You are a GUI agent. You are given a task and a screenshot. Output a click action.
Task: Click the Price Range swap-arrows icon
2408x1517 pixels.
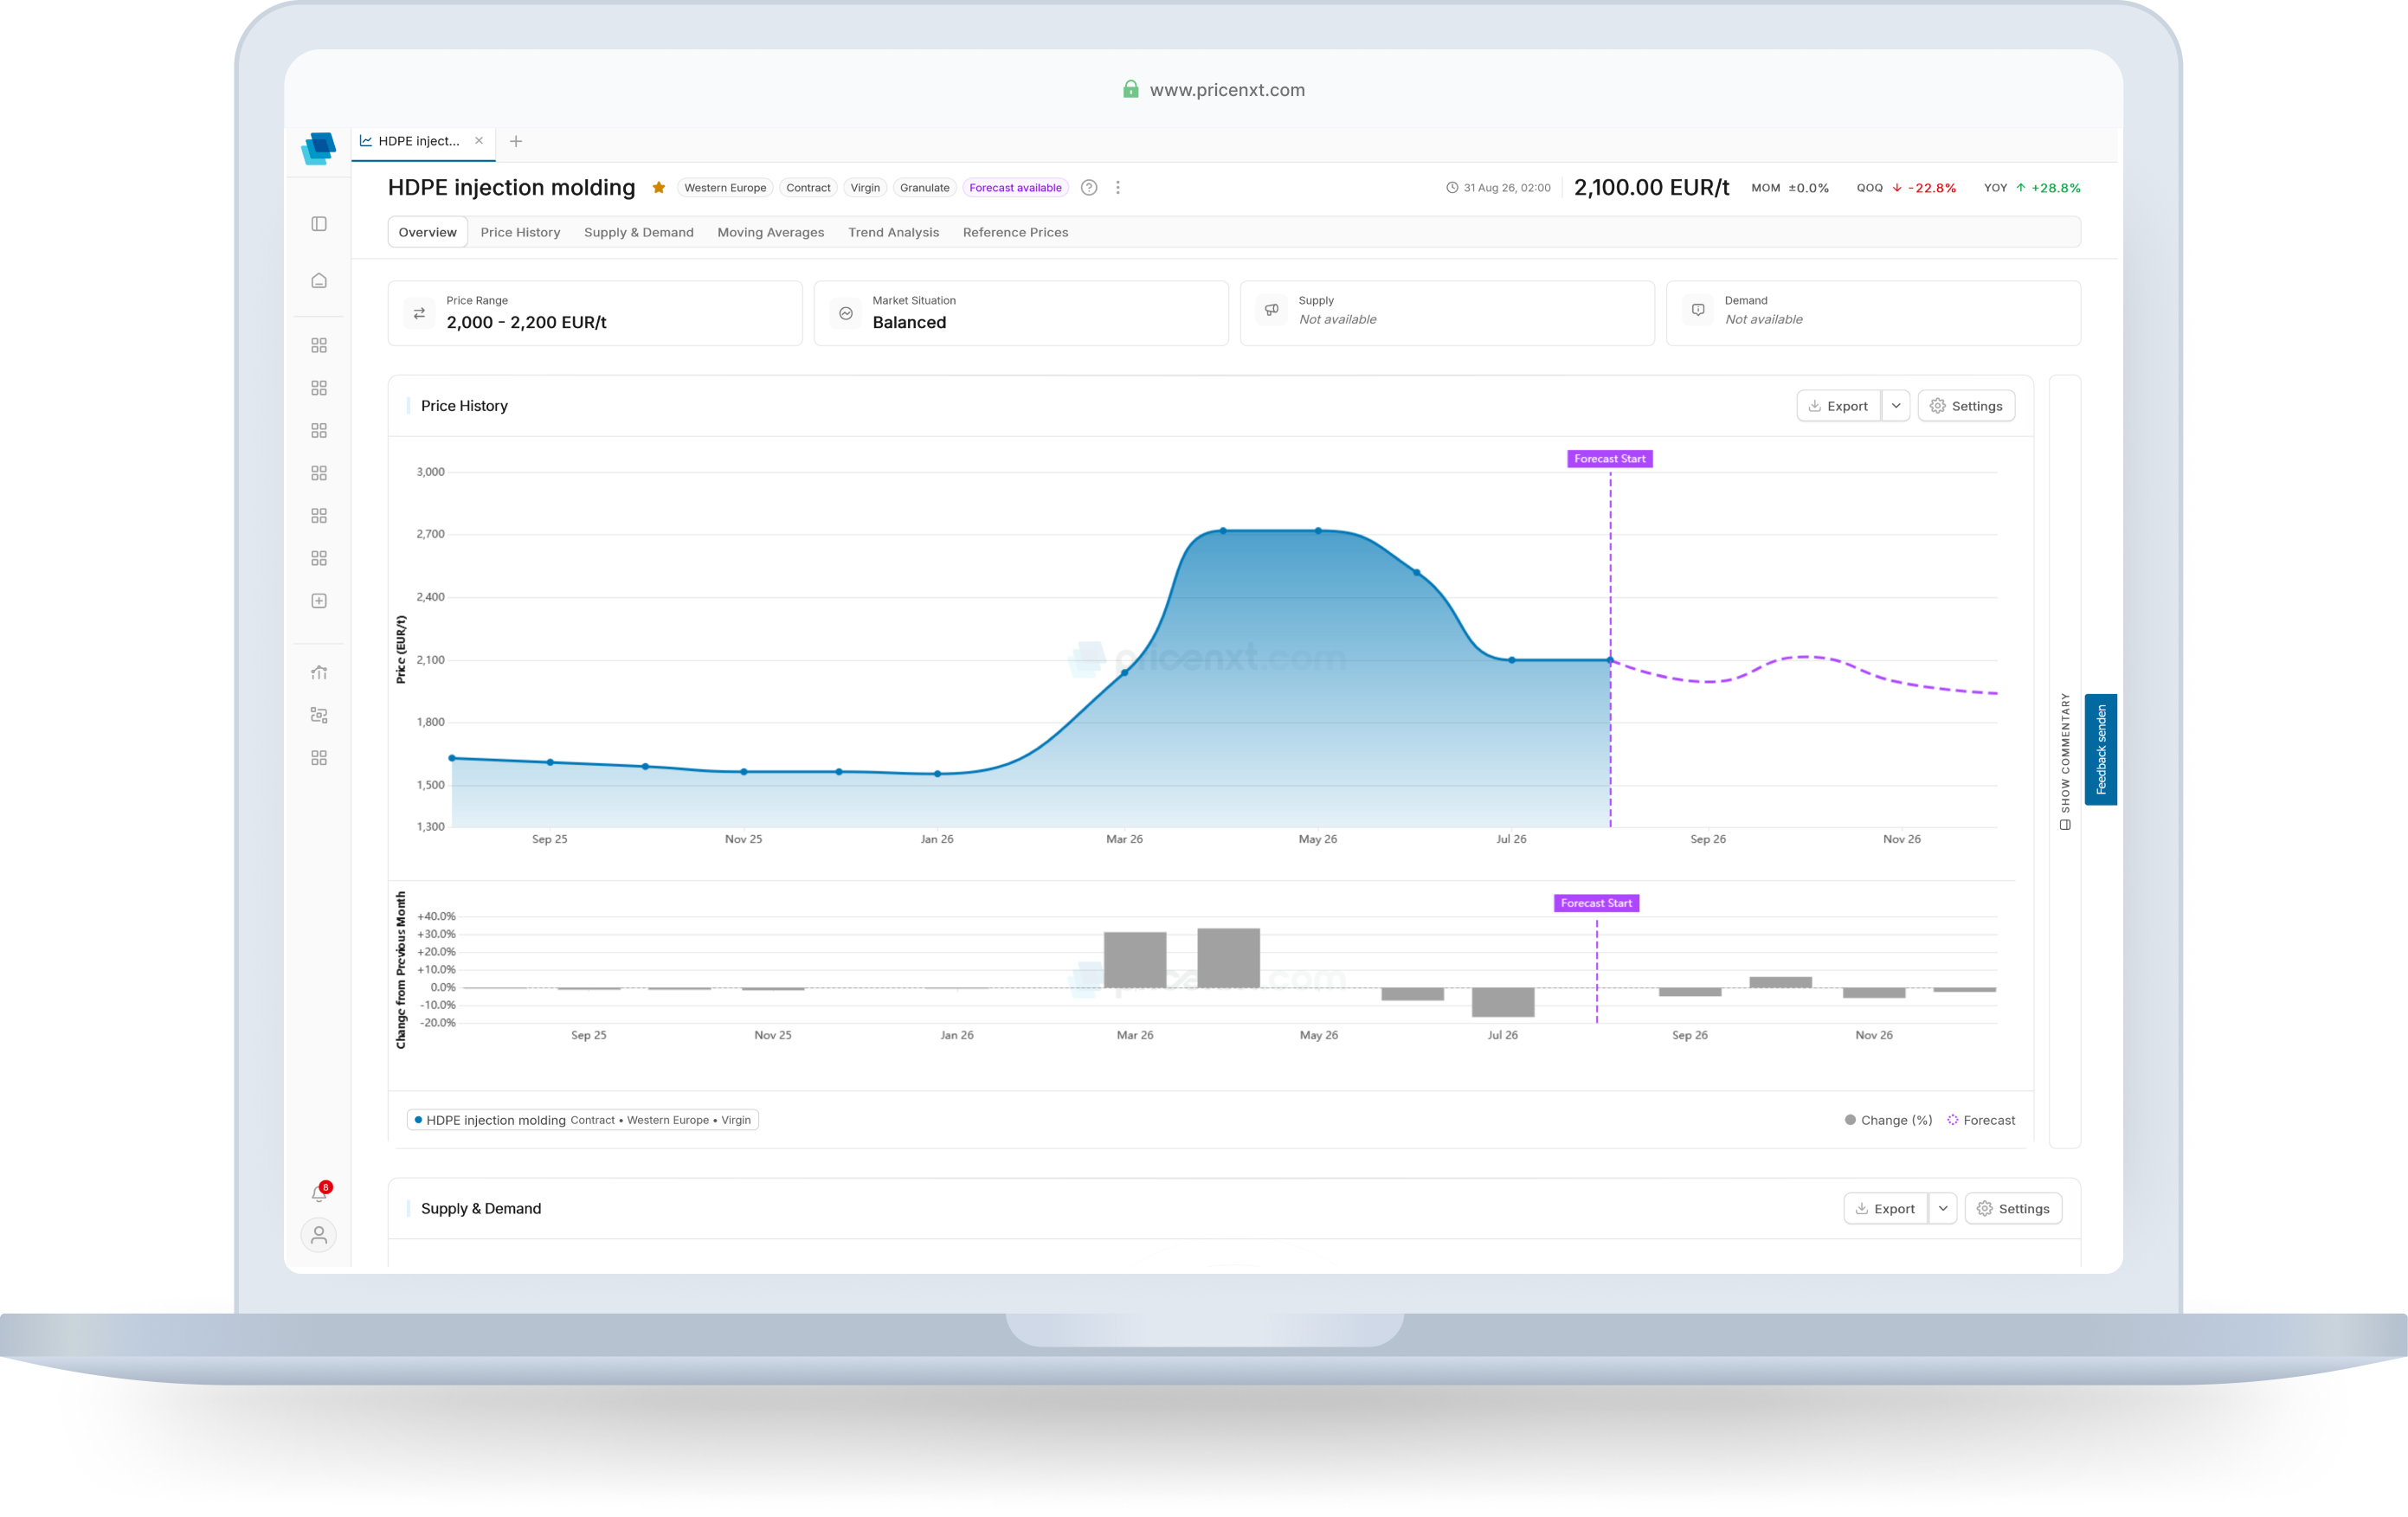pyautogui.click(x=420, y=313)
